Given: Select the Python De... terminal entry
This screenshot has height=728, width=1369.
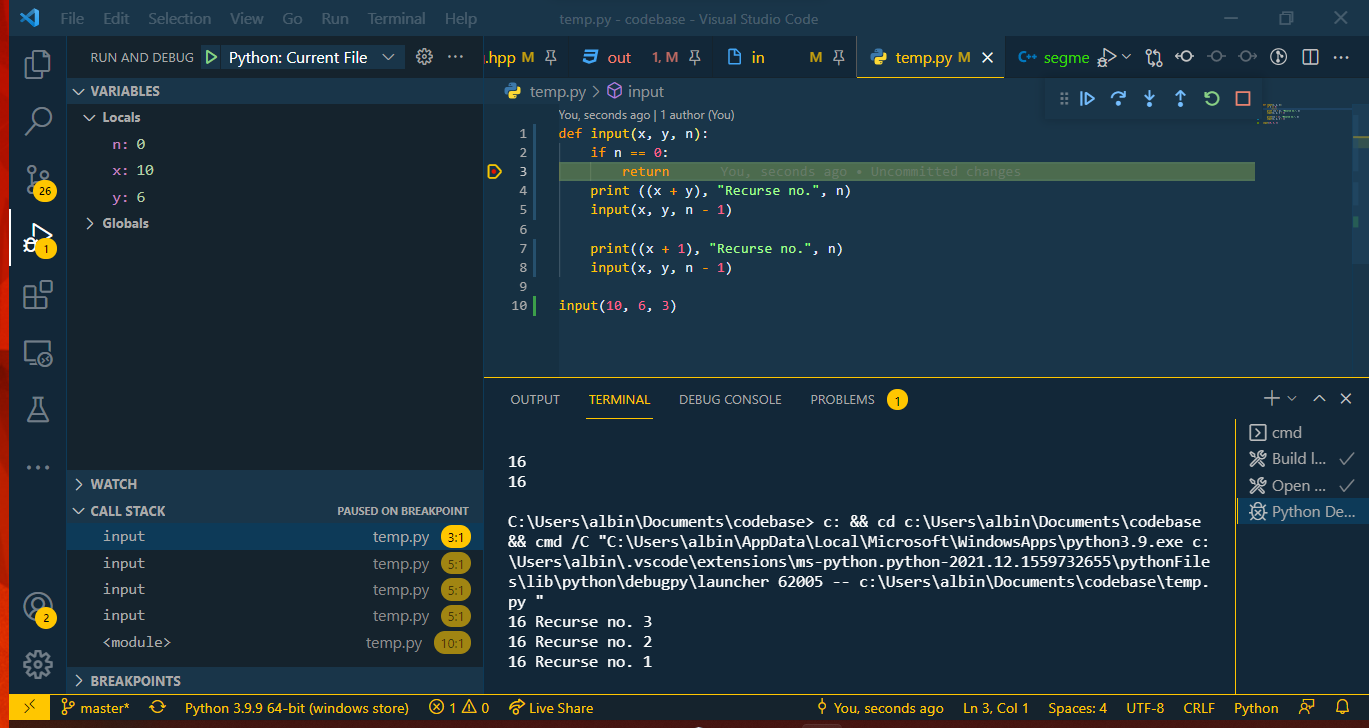Looking at the screenshot, I should tap(1301, 512).
